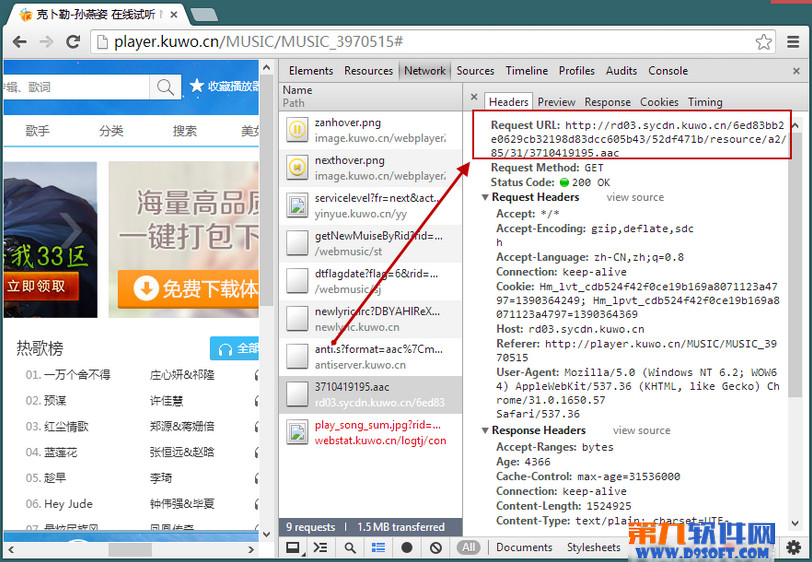Switch to the Sources panel tab
812x562 pixels.
click(x=475, y=71)
